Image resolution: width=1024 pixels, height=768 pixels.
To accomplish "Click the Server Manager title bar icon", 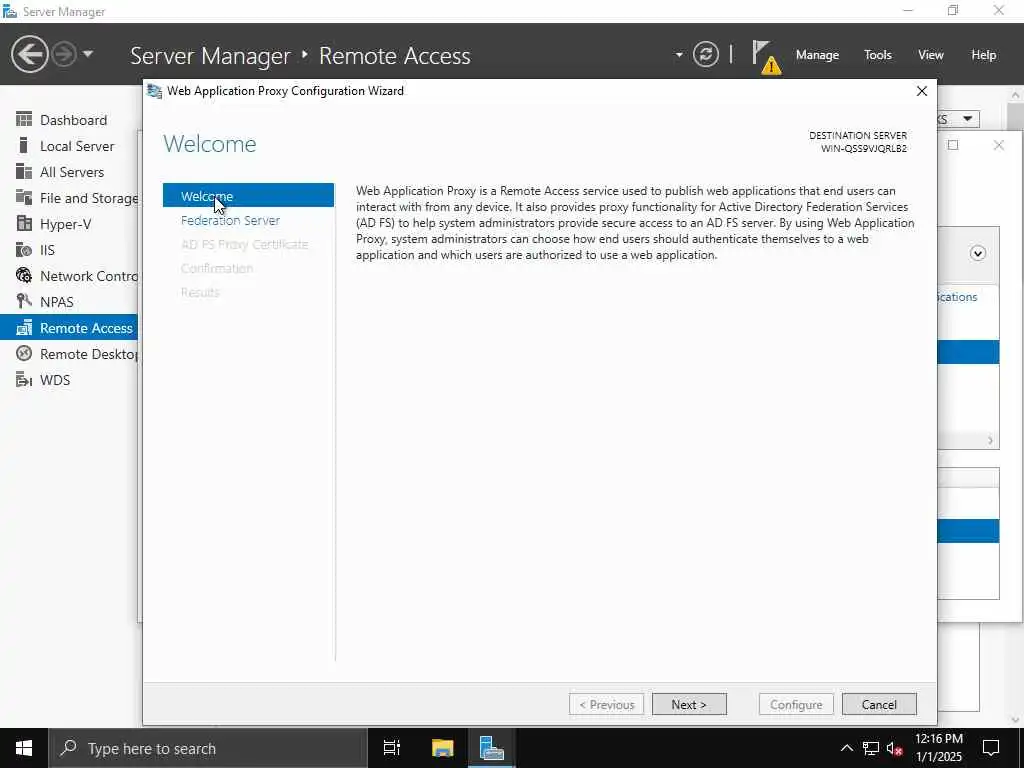I will (9, 11).
